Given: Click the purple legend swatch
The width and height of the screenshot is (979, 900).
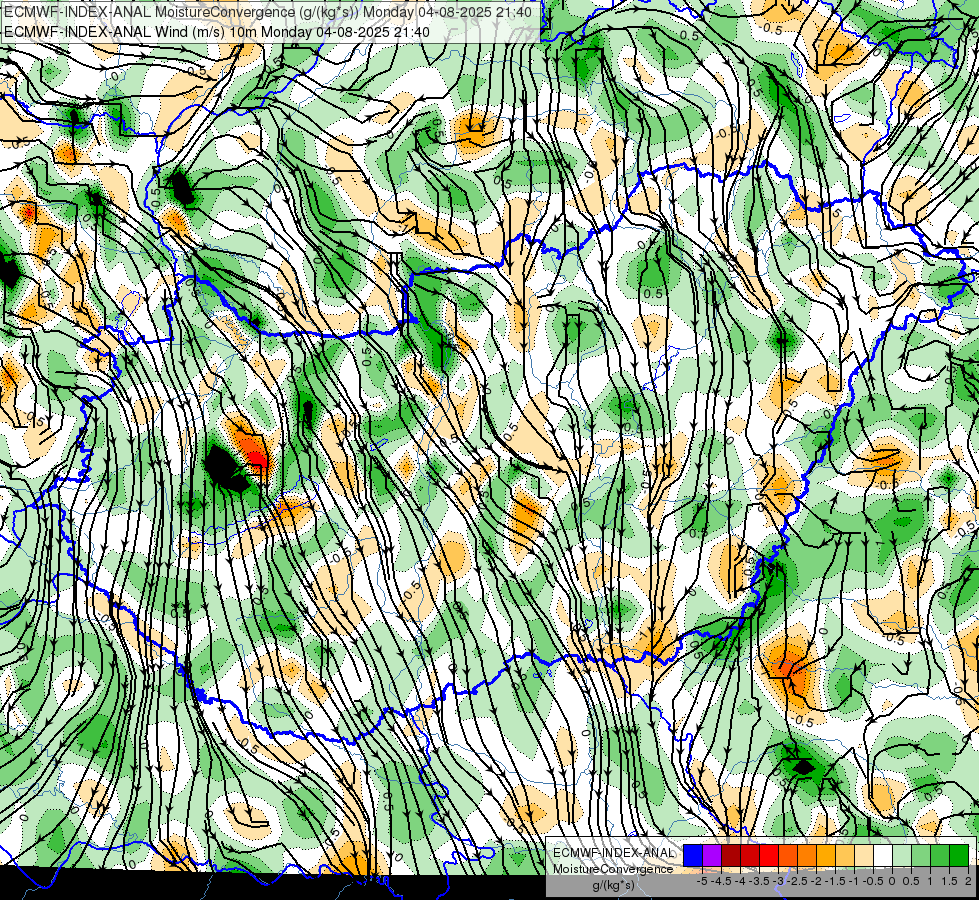Looking at the screenshot, I should [x=712, y=855].
